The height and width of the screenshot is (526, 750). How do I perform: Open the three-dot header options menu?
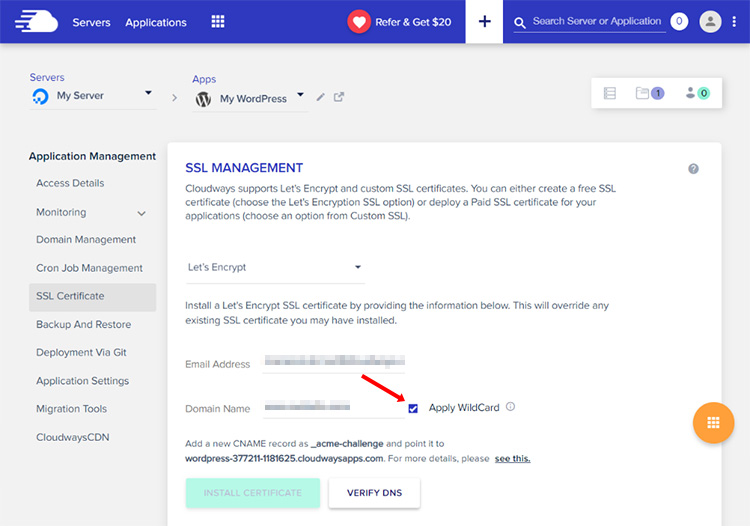click(x=734, y=21)
